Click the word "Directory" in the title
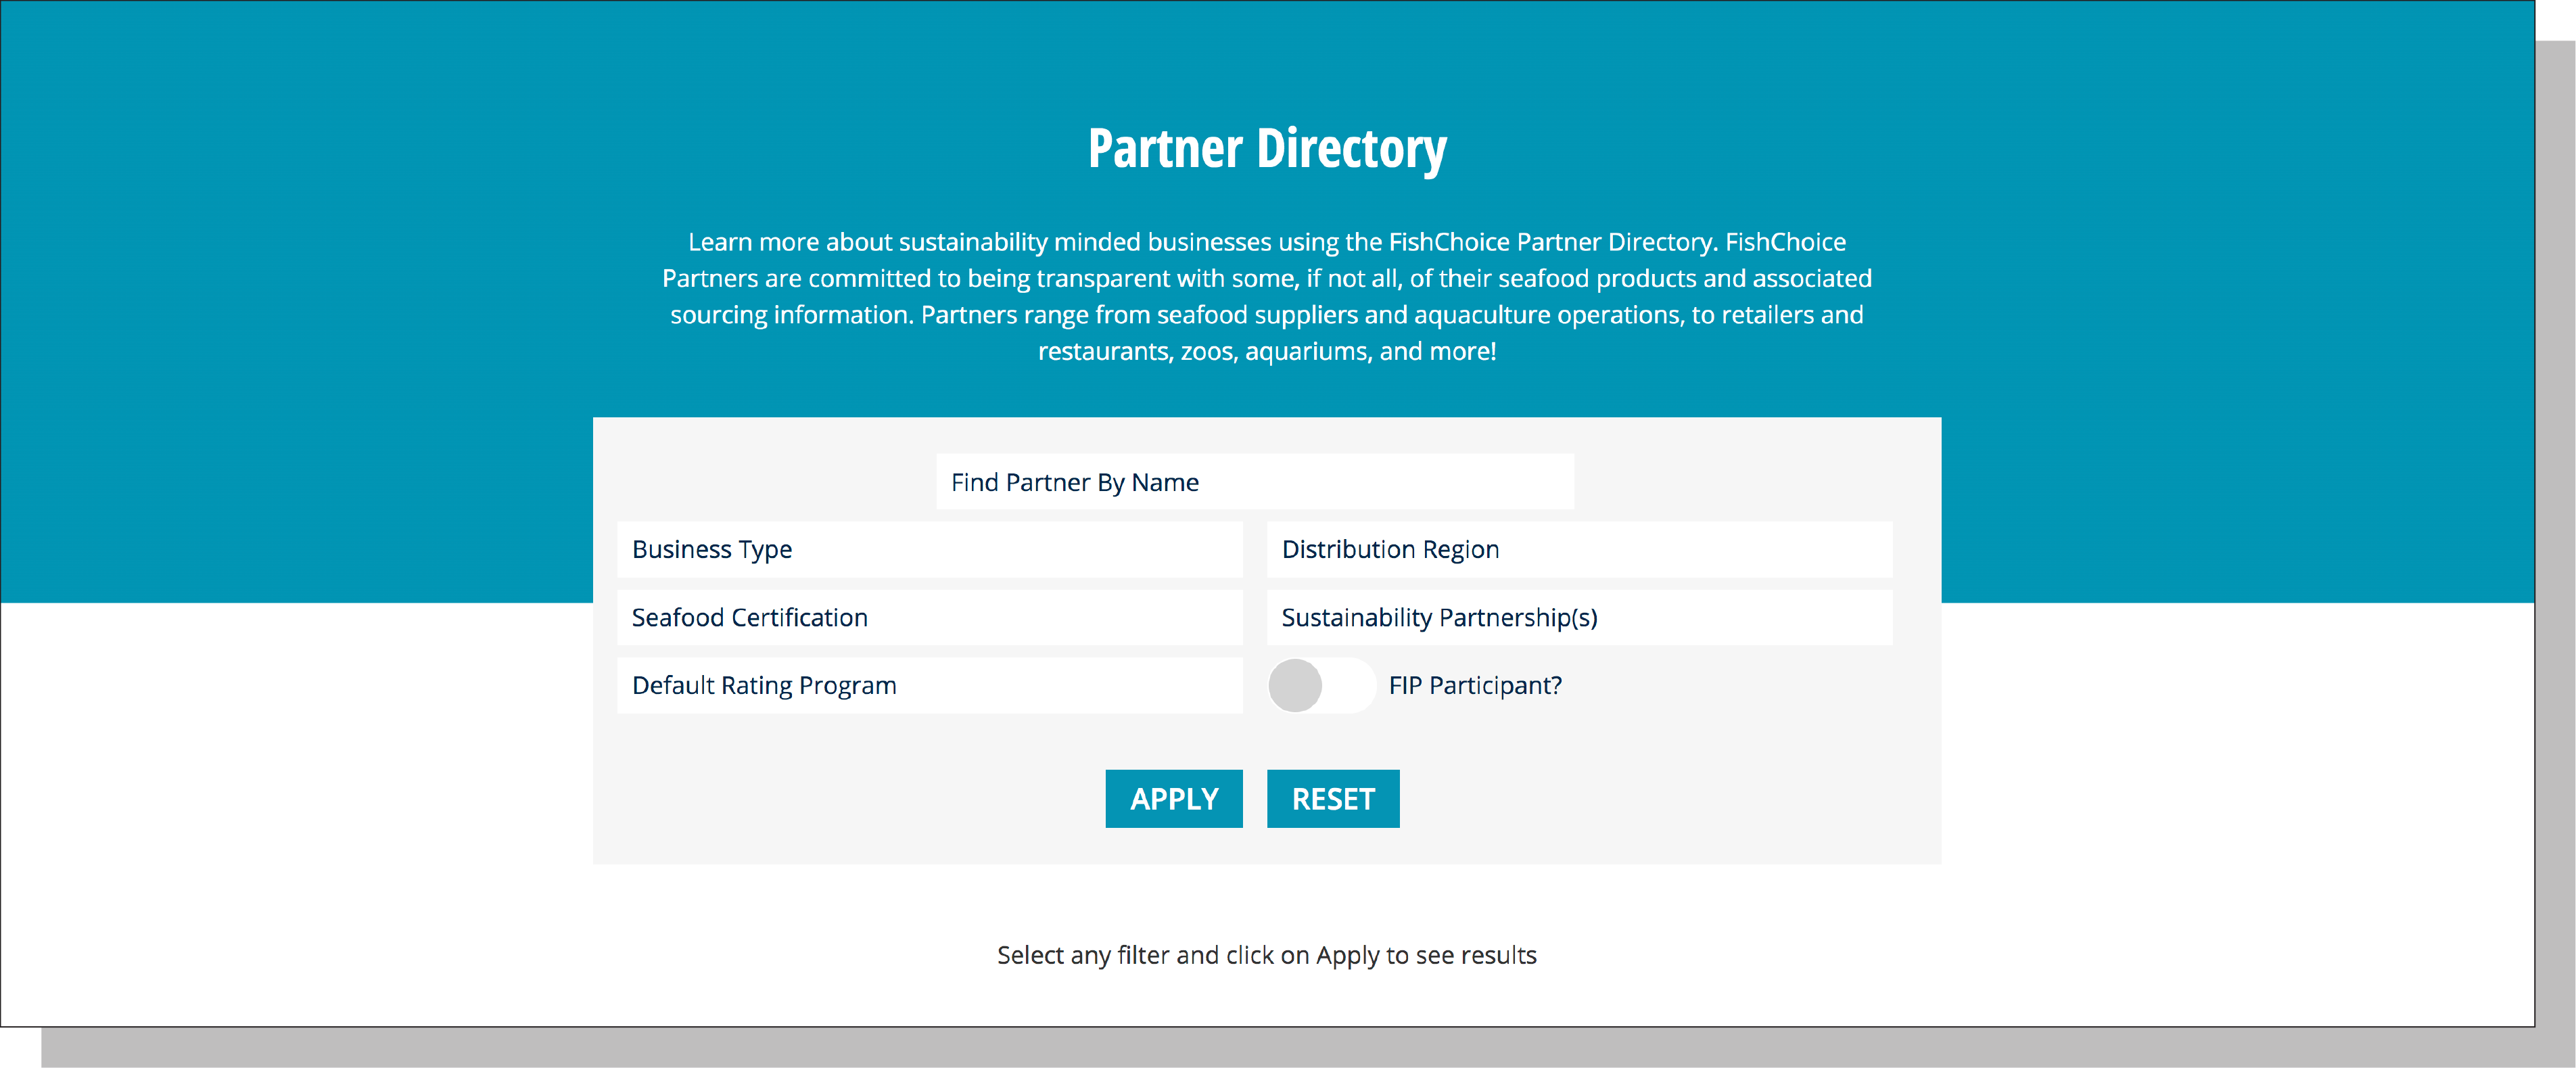This screenshot has width=2576, height=1068. point(1351,149)
